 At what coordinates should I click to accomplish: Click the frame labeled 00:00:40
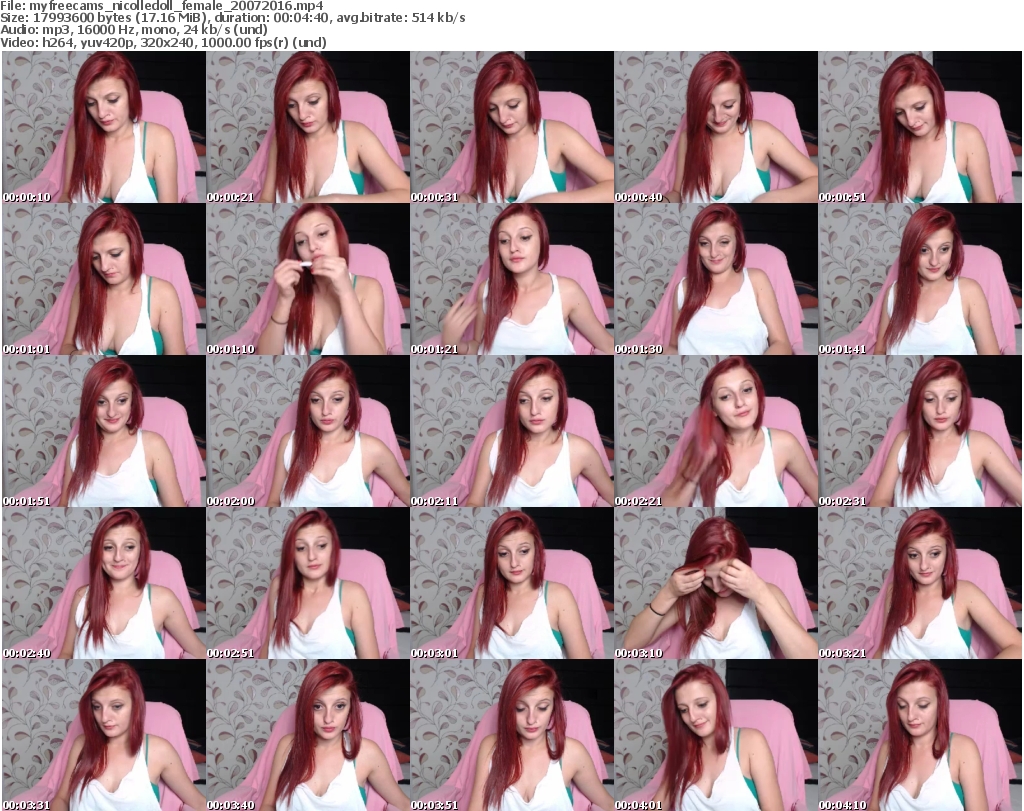716,127
